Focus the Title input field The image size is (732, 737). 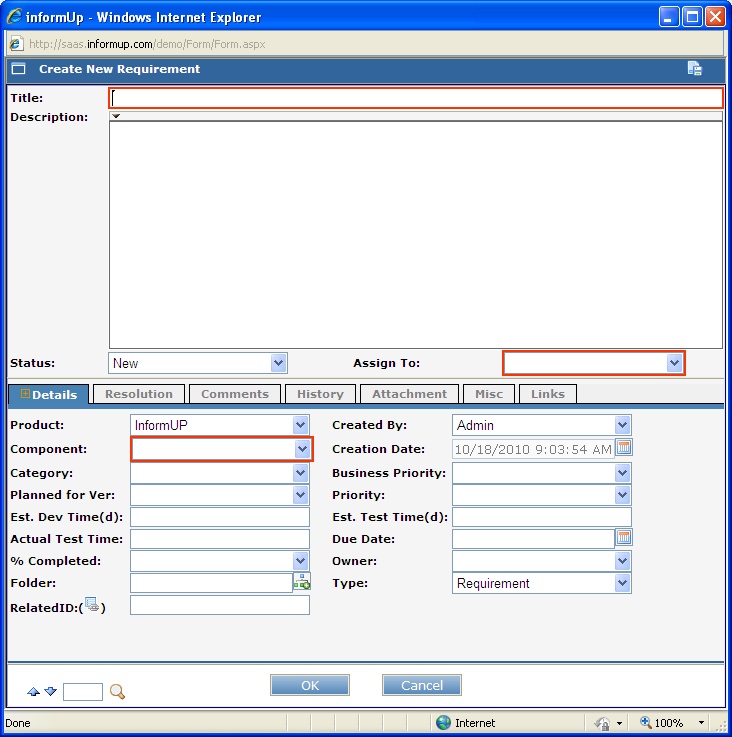point(416,98)
